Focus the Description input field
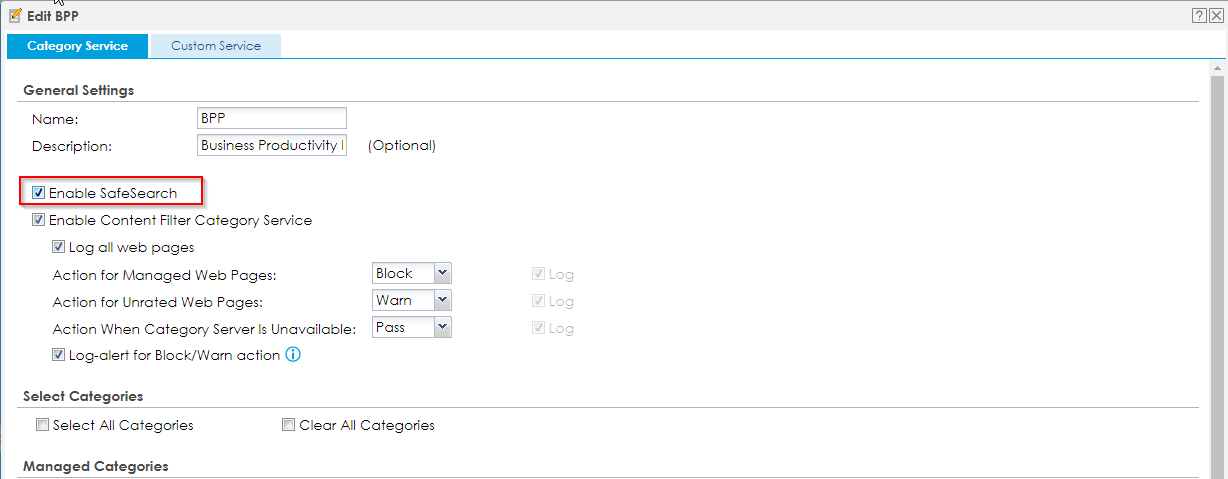This screenshot has width=1228, height=479. 272,145
